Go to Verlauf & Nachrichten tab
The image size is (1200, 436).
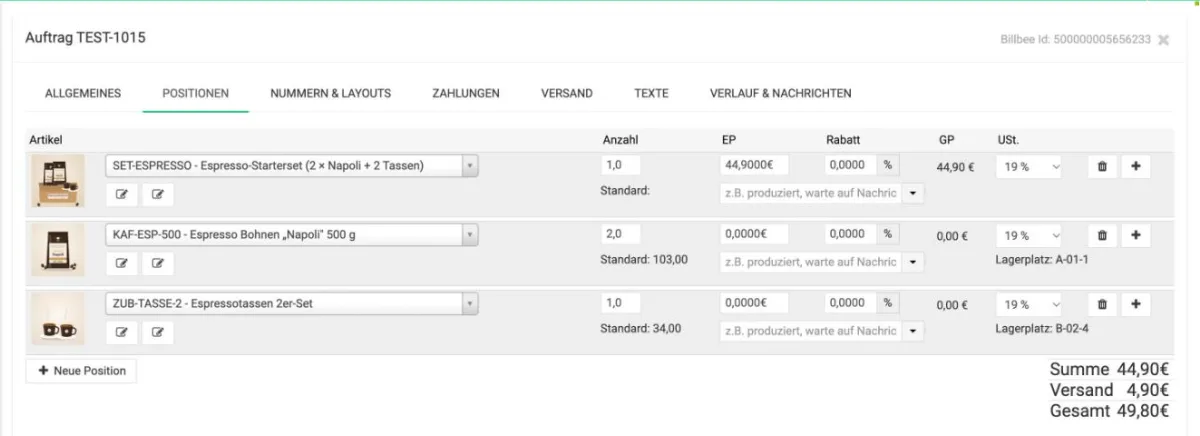(x=780, y=93)
